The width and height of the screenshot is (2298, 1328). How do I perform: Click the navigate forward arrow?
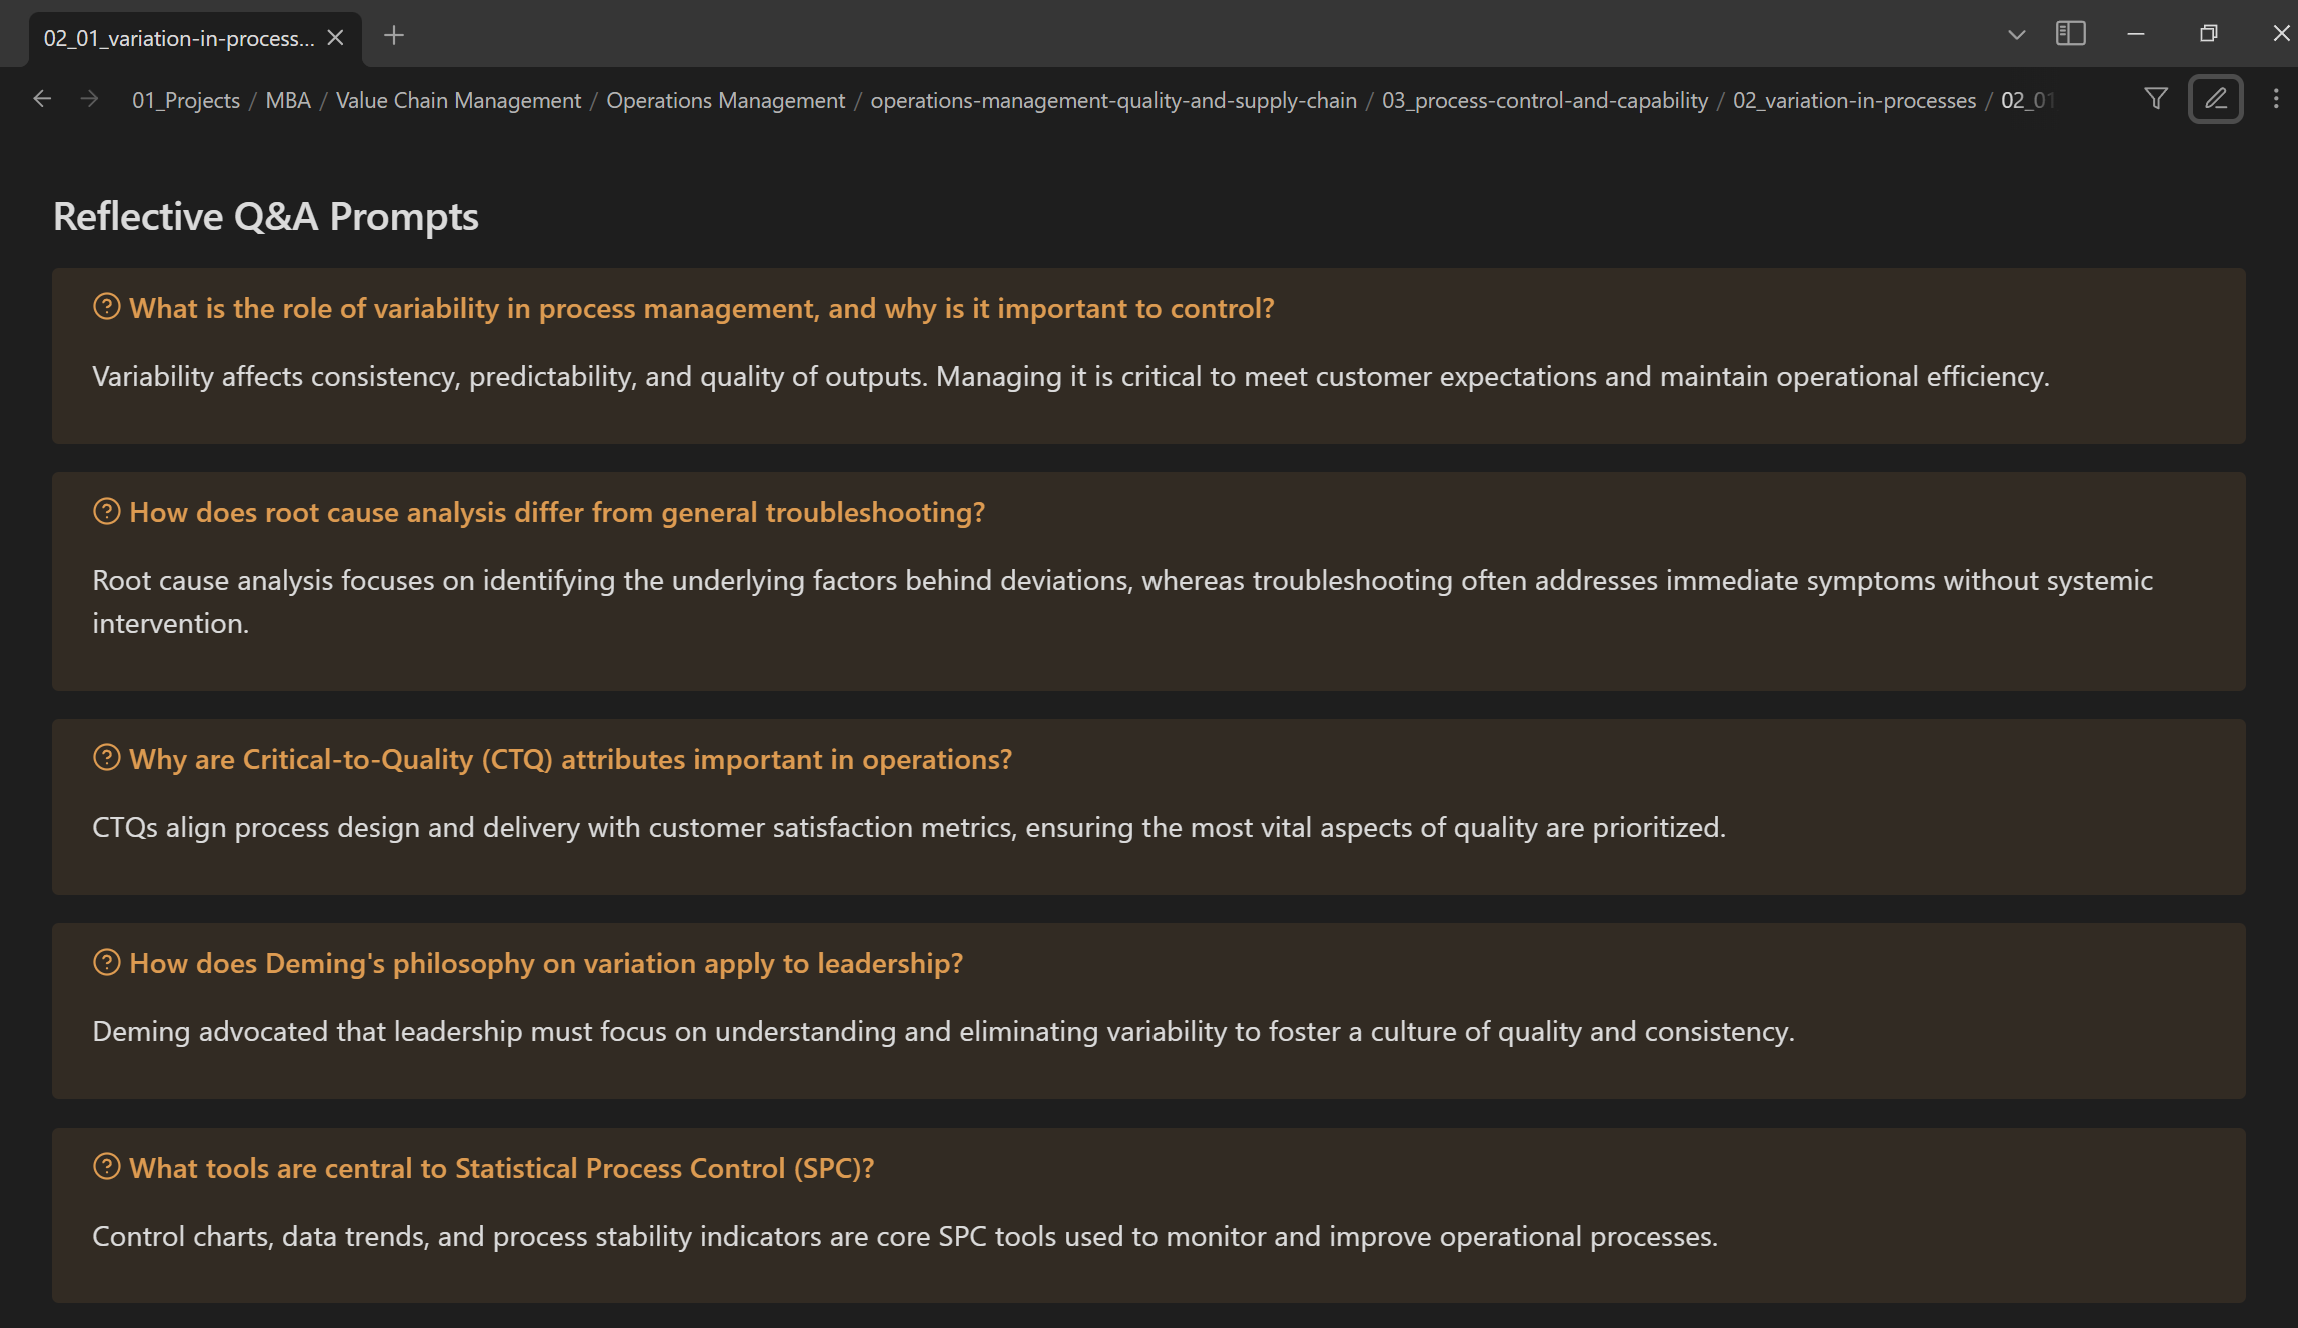point(89,99)
